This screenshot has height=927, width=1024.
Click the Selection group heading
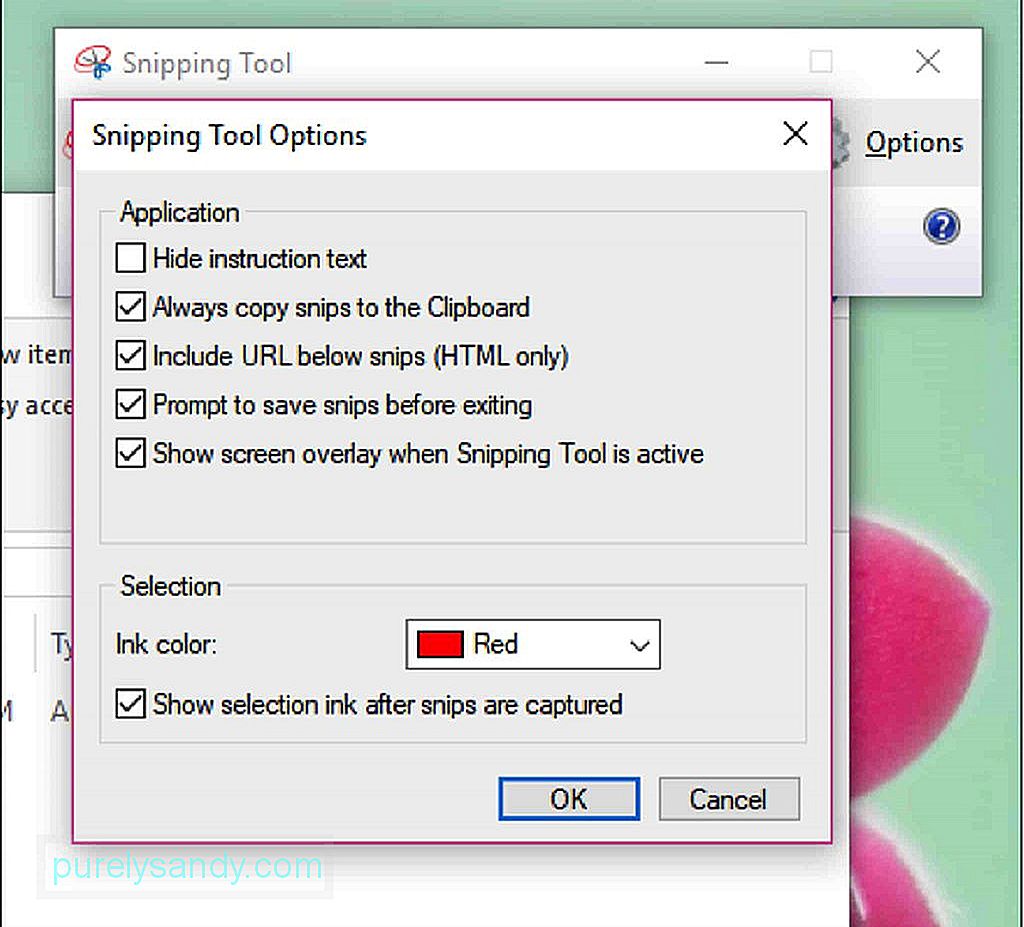click(170, 586)
